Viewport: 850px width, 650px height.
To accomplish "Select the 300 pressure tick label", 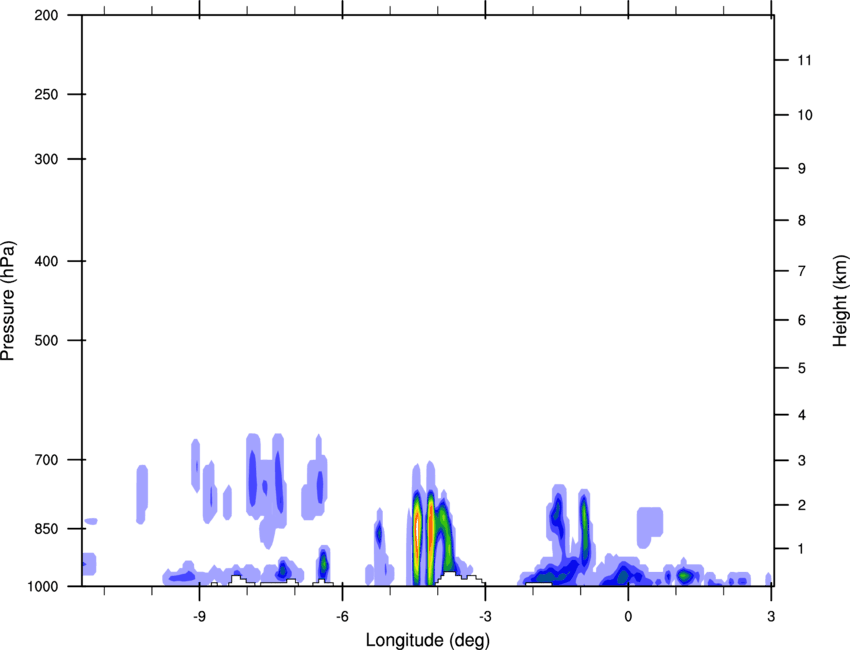I will pyautogui.click(x=46, y=159).
